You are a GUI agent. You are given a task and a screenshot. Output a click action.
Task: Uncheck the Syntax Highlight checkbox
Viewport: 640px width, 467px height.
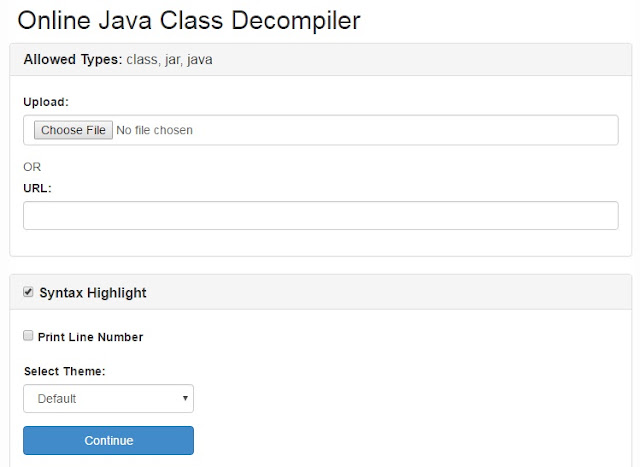(x=28, y=292)
